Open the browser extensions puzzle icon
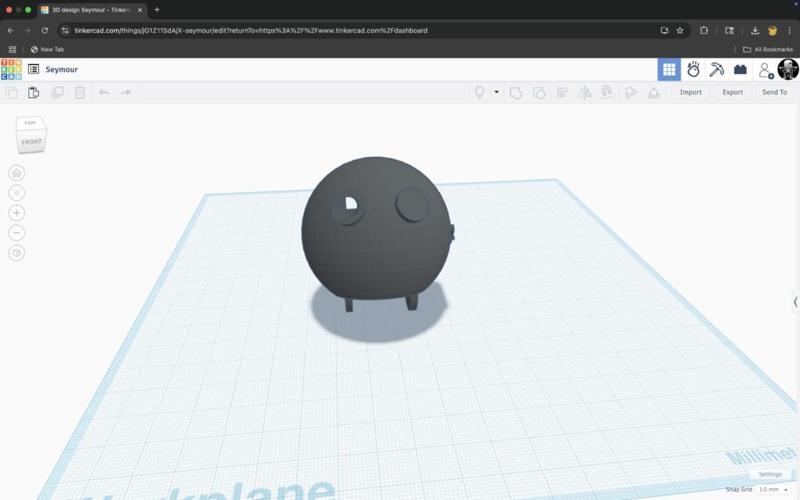This screenshot has height=500, width=800. pos(704,31)
